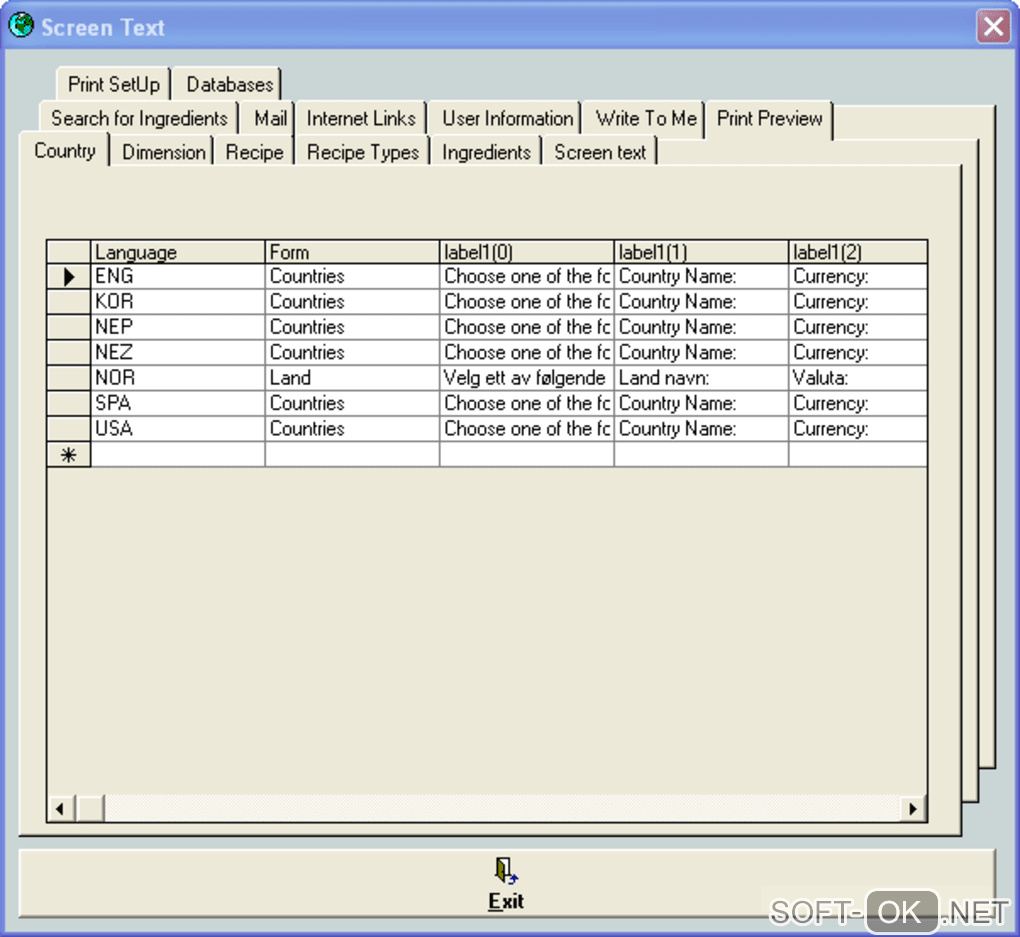Click the Land navn: cell
The width and height of the screenshot is (1020, 937).
pyautogui.click(x=701, y=378)
